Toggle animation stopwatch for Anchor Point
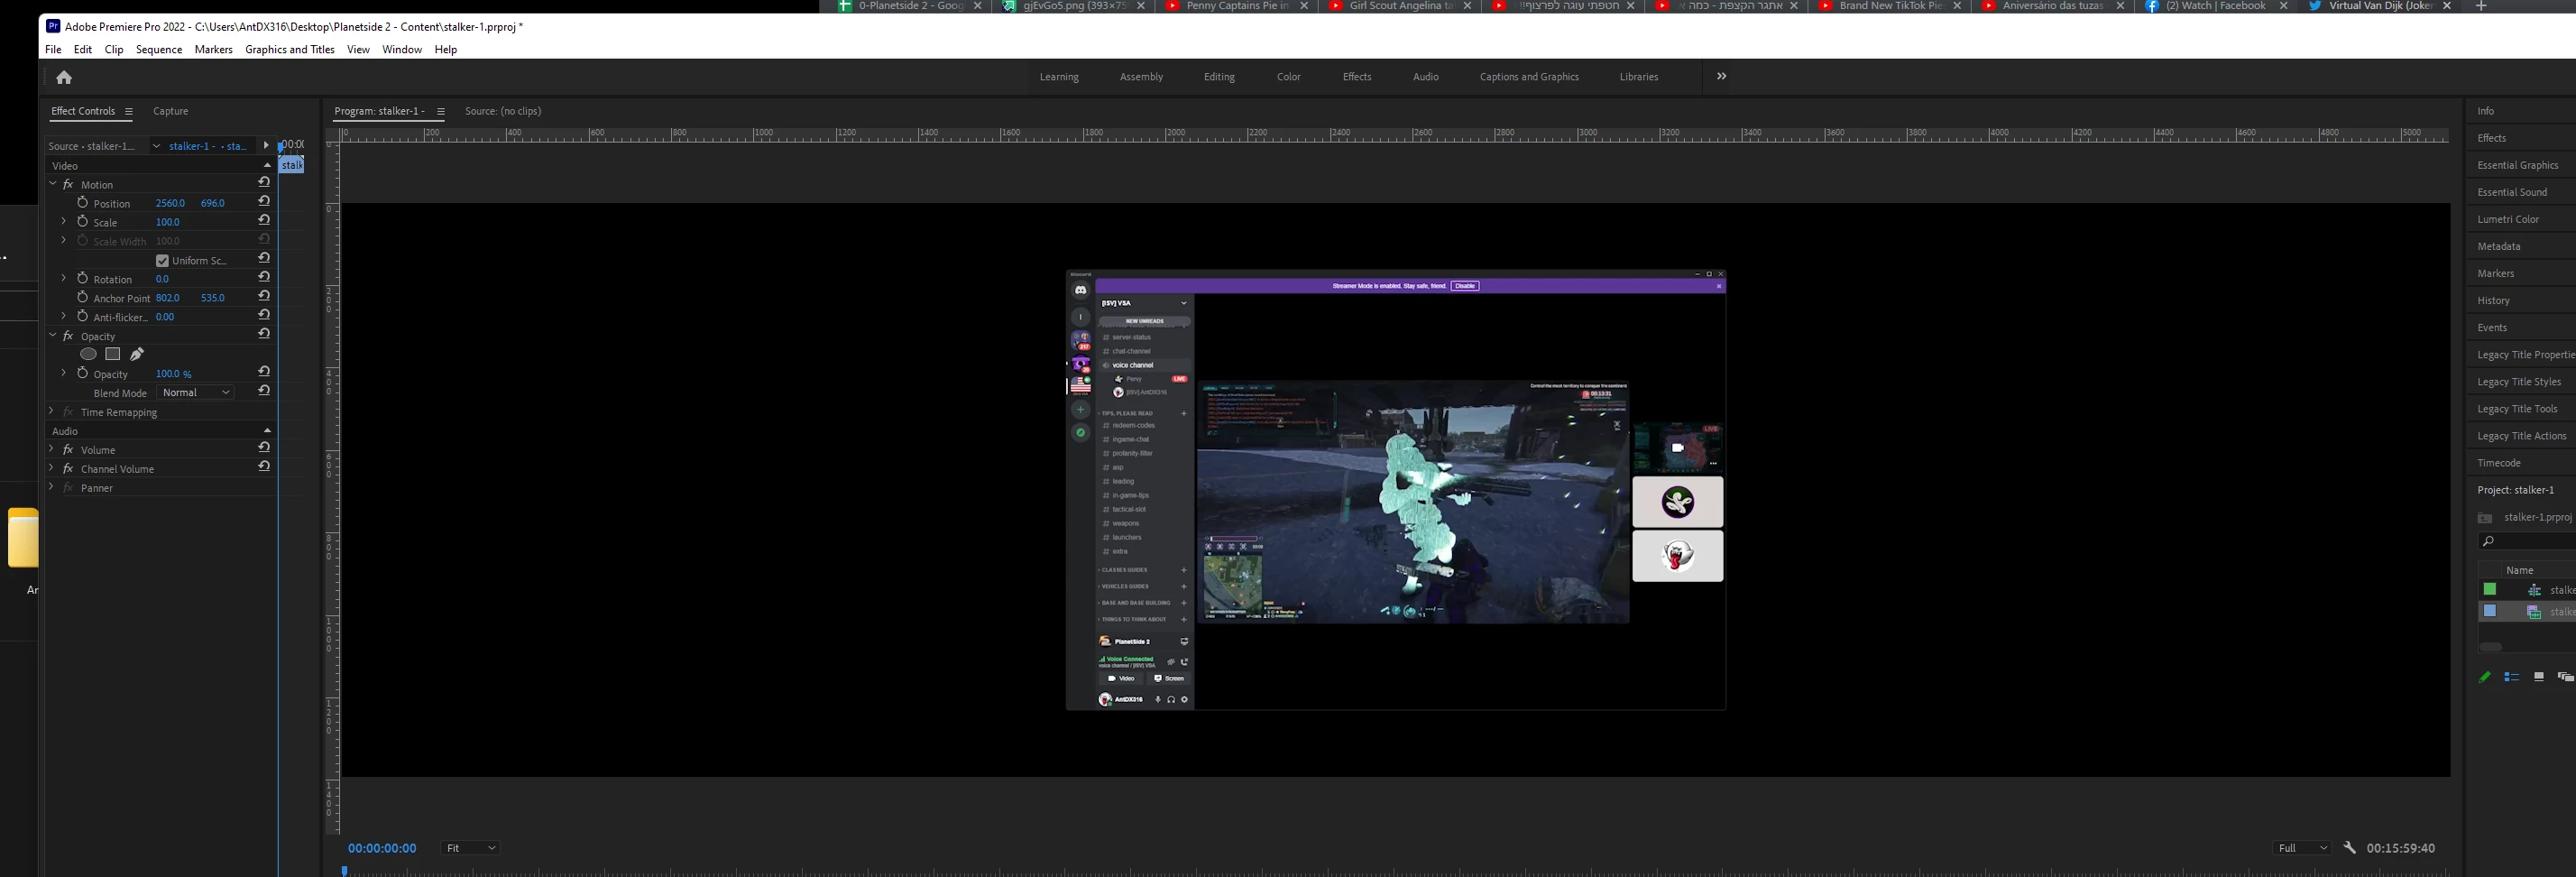The height and width of the screenshot is (877, 2576). pyautogui.click(x=83, y=298)
